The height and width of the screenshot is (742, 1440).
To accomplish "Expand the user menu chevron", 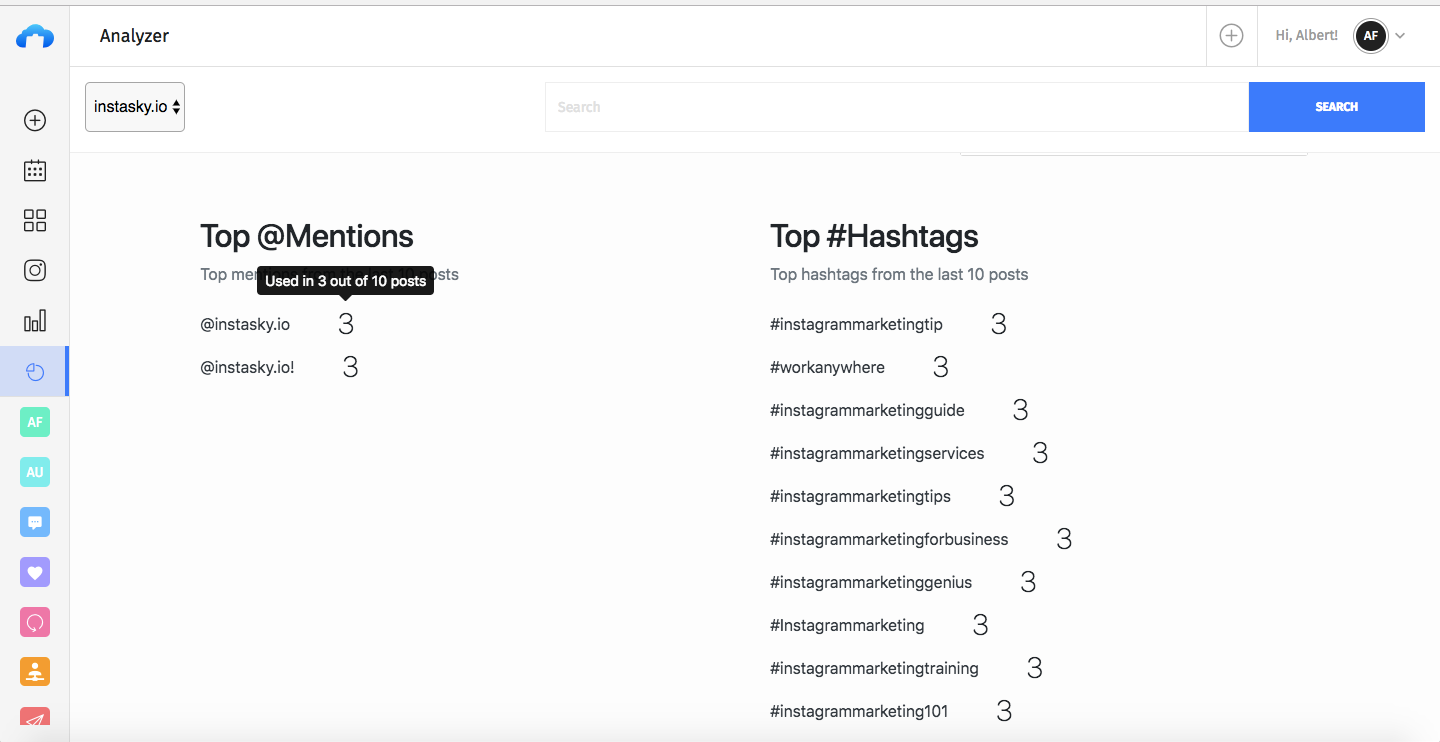I will click(x=1400, y=36).
